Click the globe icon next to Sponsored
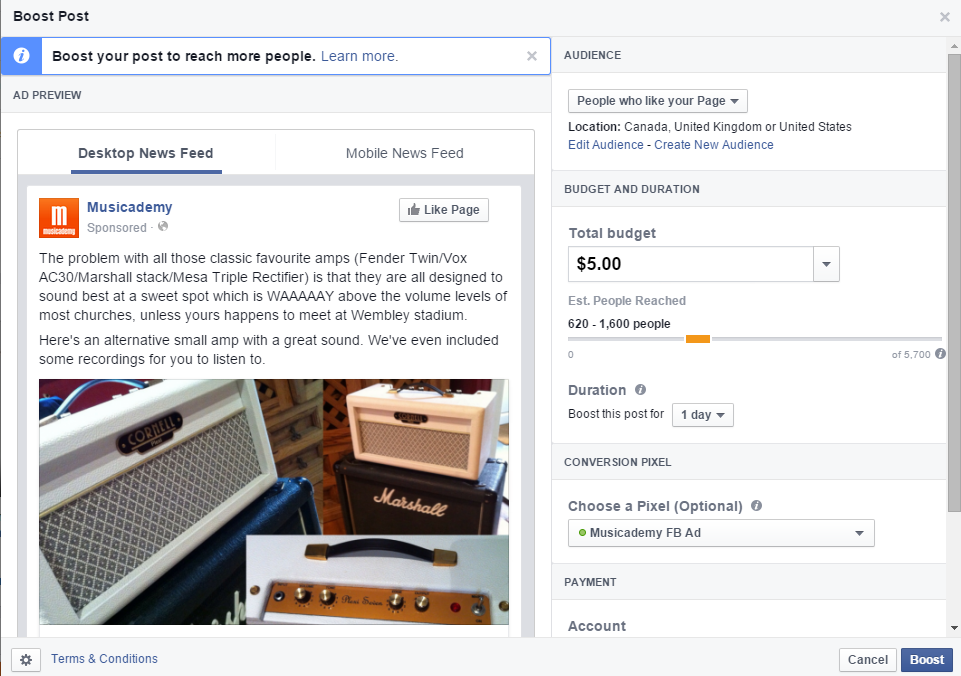Viewport: 961px width, 676px height. click(x=163, y=227)
